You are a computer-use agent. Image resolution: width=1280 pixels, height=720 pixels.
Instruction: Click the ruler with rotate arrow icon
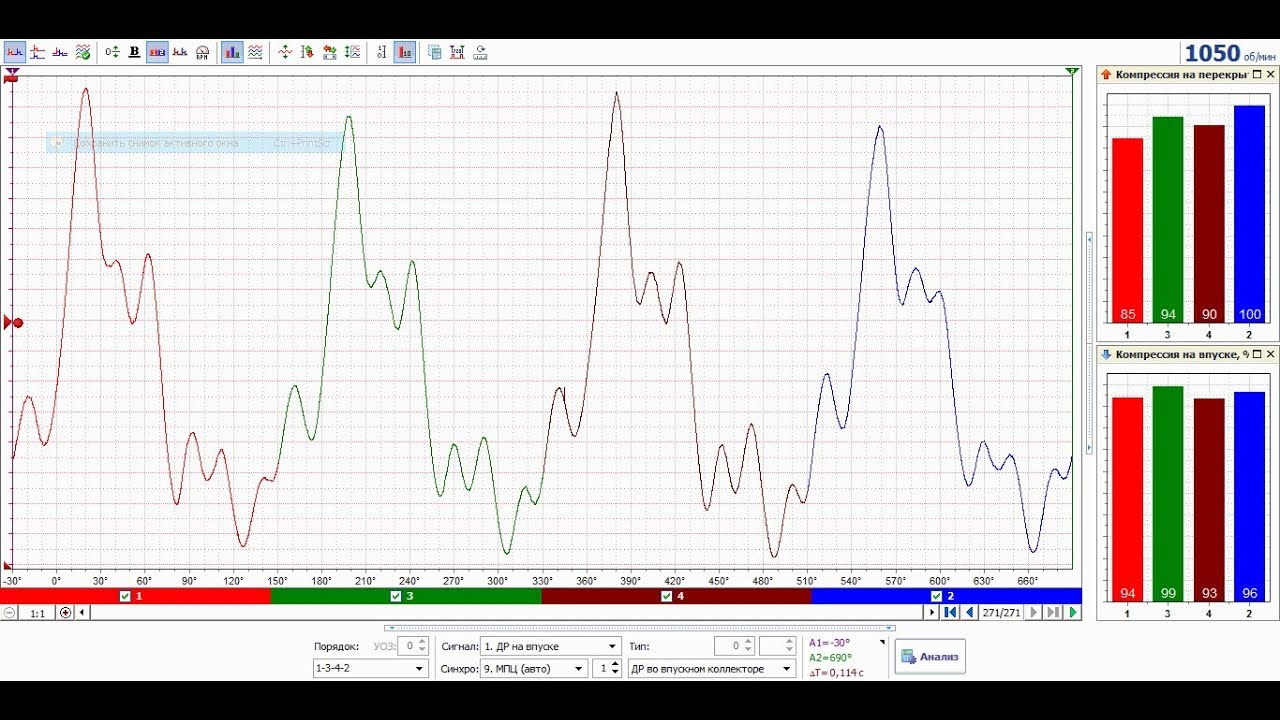click(x=480, y=52)
